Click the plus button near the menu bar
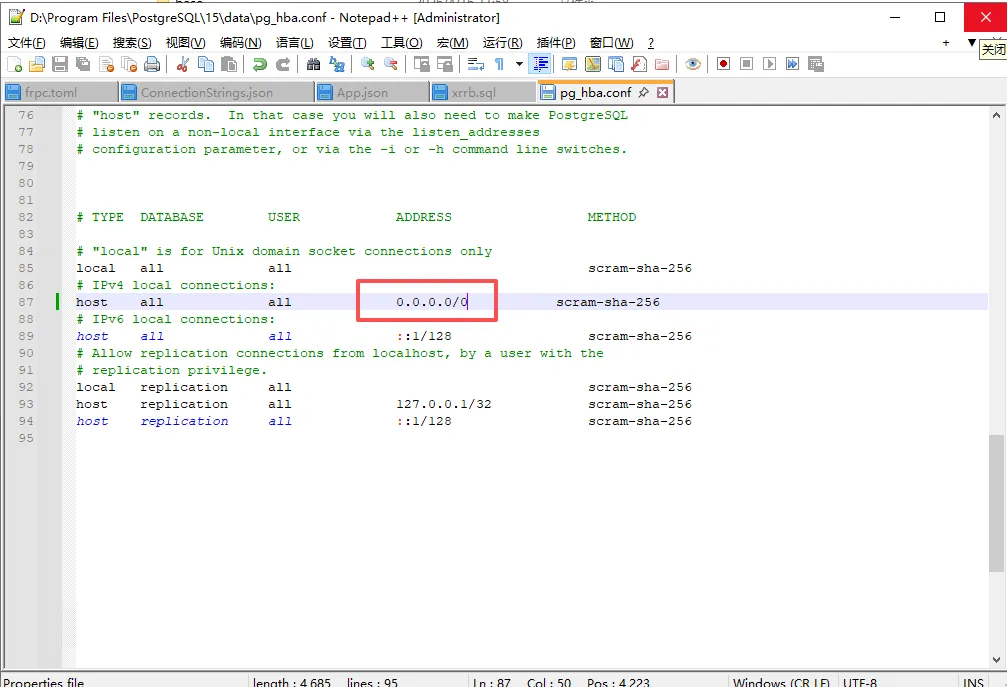1007x687 pixels. pyautogui.click(x=946, y=42)
